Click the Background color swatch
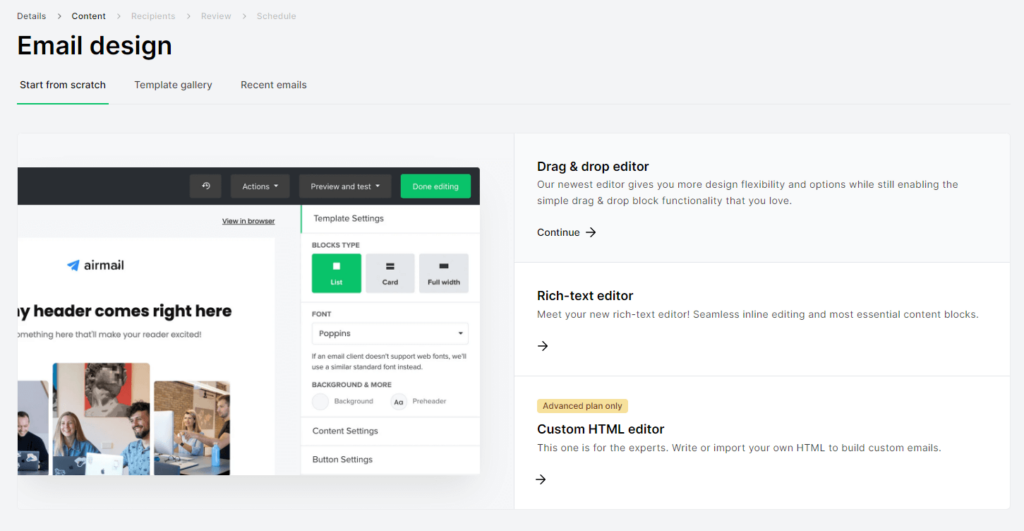1024x531 pixels. [320, 402]
